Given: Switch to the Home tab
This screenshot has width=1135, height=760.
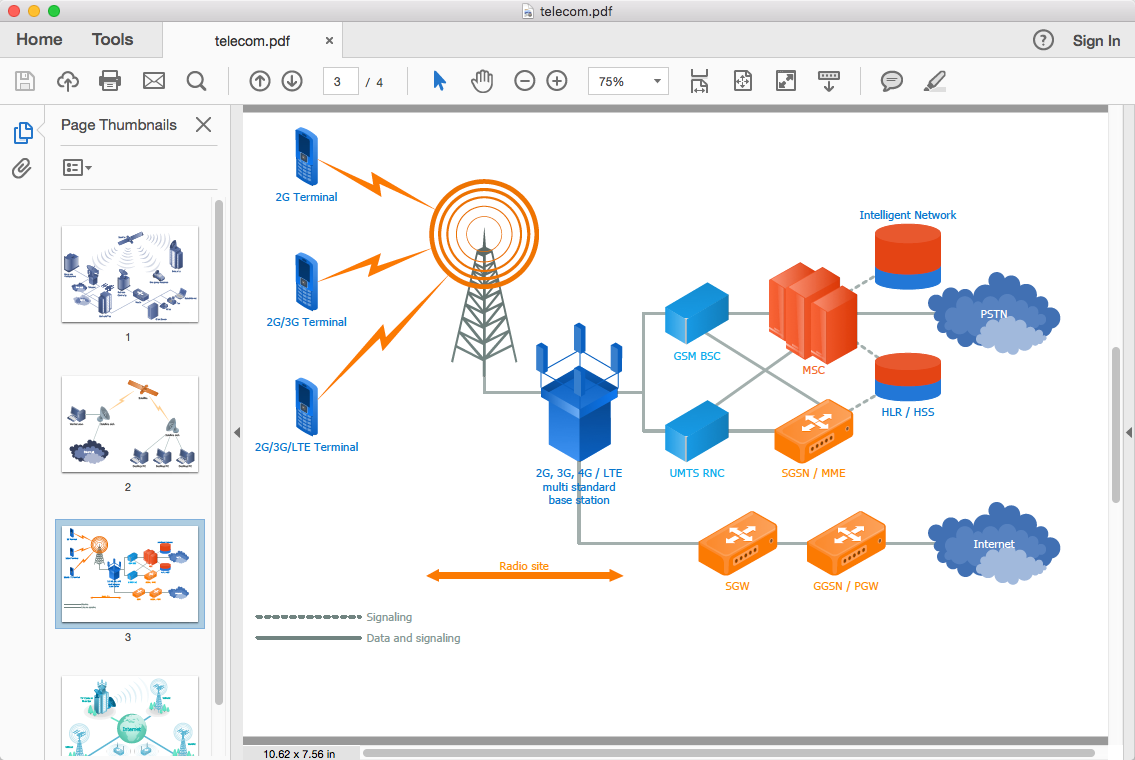Looking at the screenshot, I should coord(39,40).
